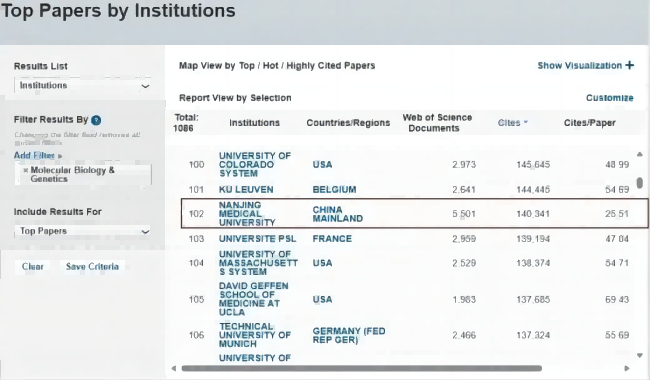Click the Filter Results By help icon
Image resolution: width=650 pixels, height=380 pixels.
(96, 120)
